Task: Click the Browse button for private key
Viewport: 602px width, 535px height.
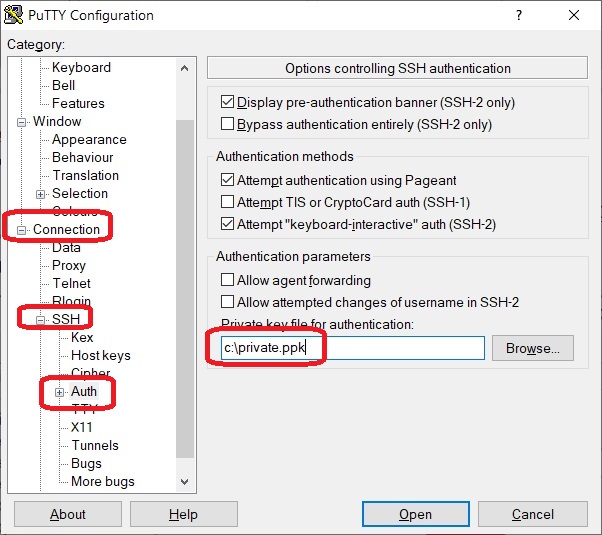Action: (x=533, y=348)
